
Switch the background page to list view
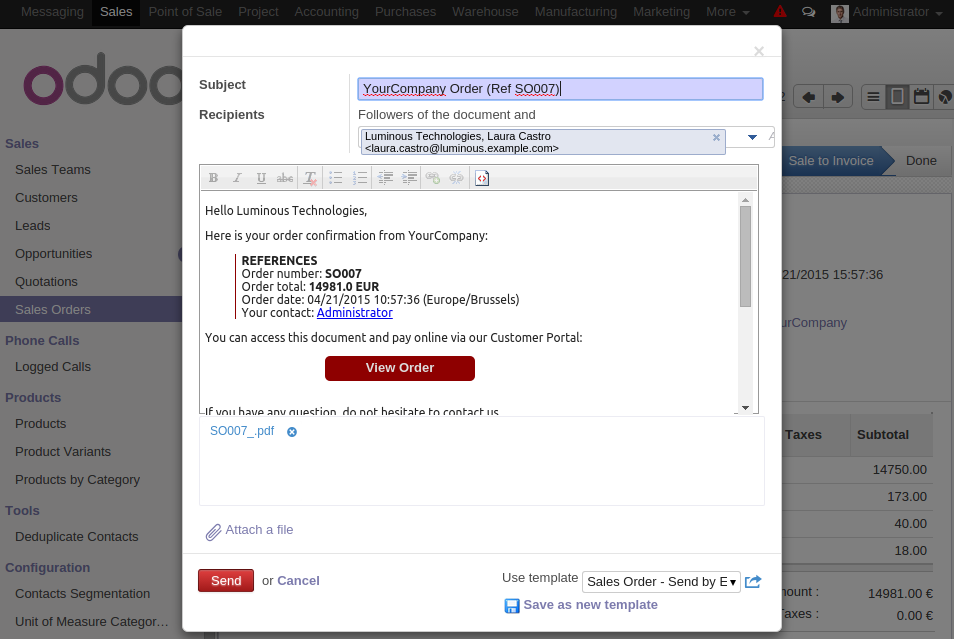tap(873, 97)
